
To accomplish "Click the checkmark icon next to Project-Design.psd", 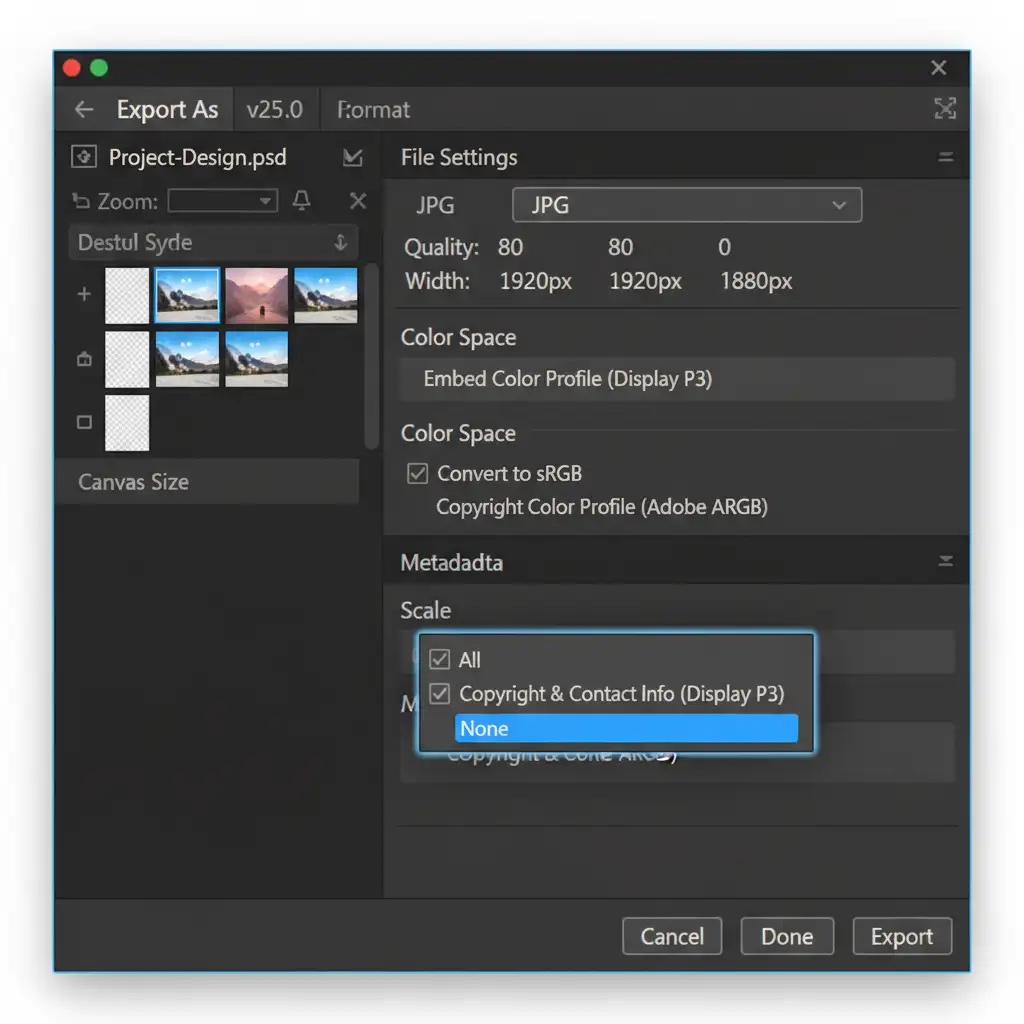I will (352, 157).
